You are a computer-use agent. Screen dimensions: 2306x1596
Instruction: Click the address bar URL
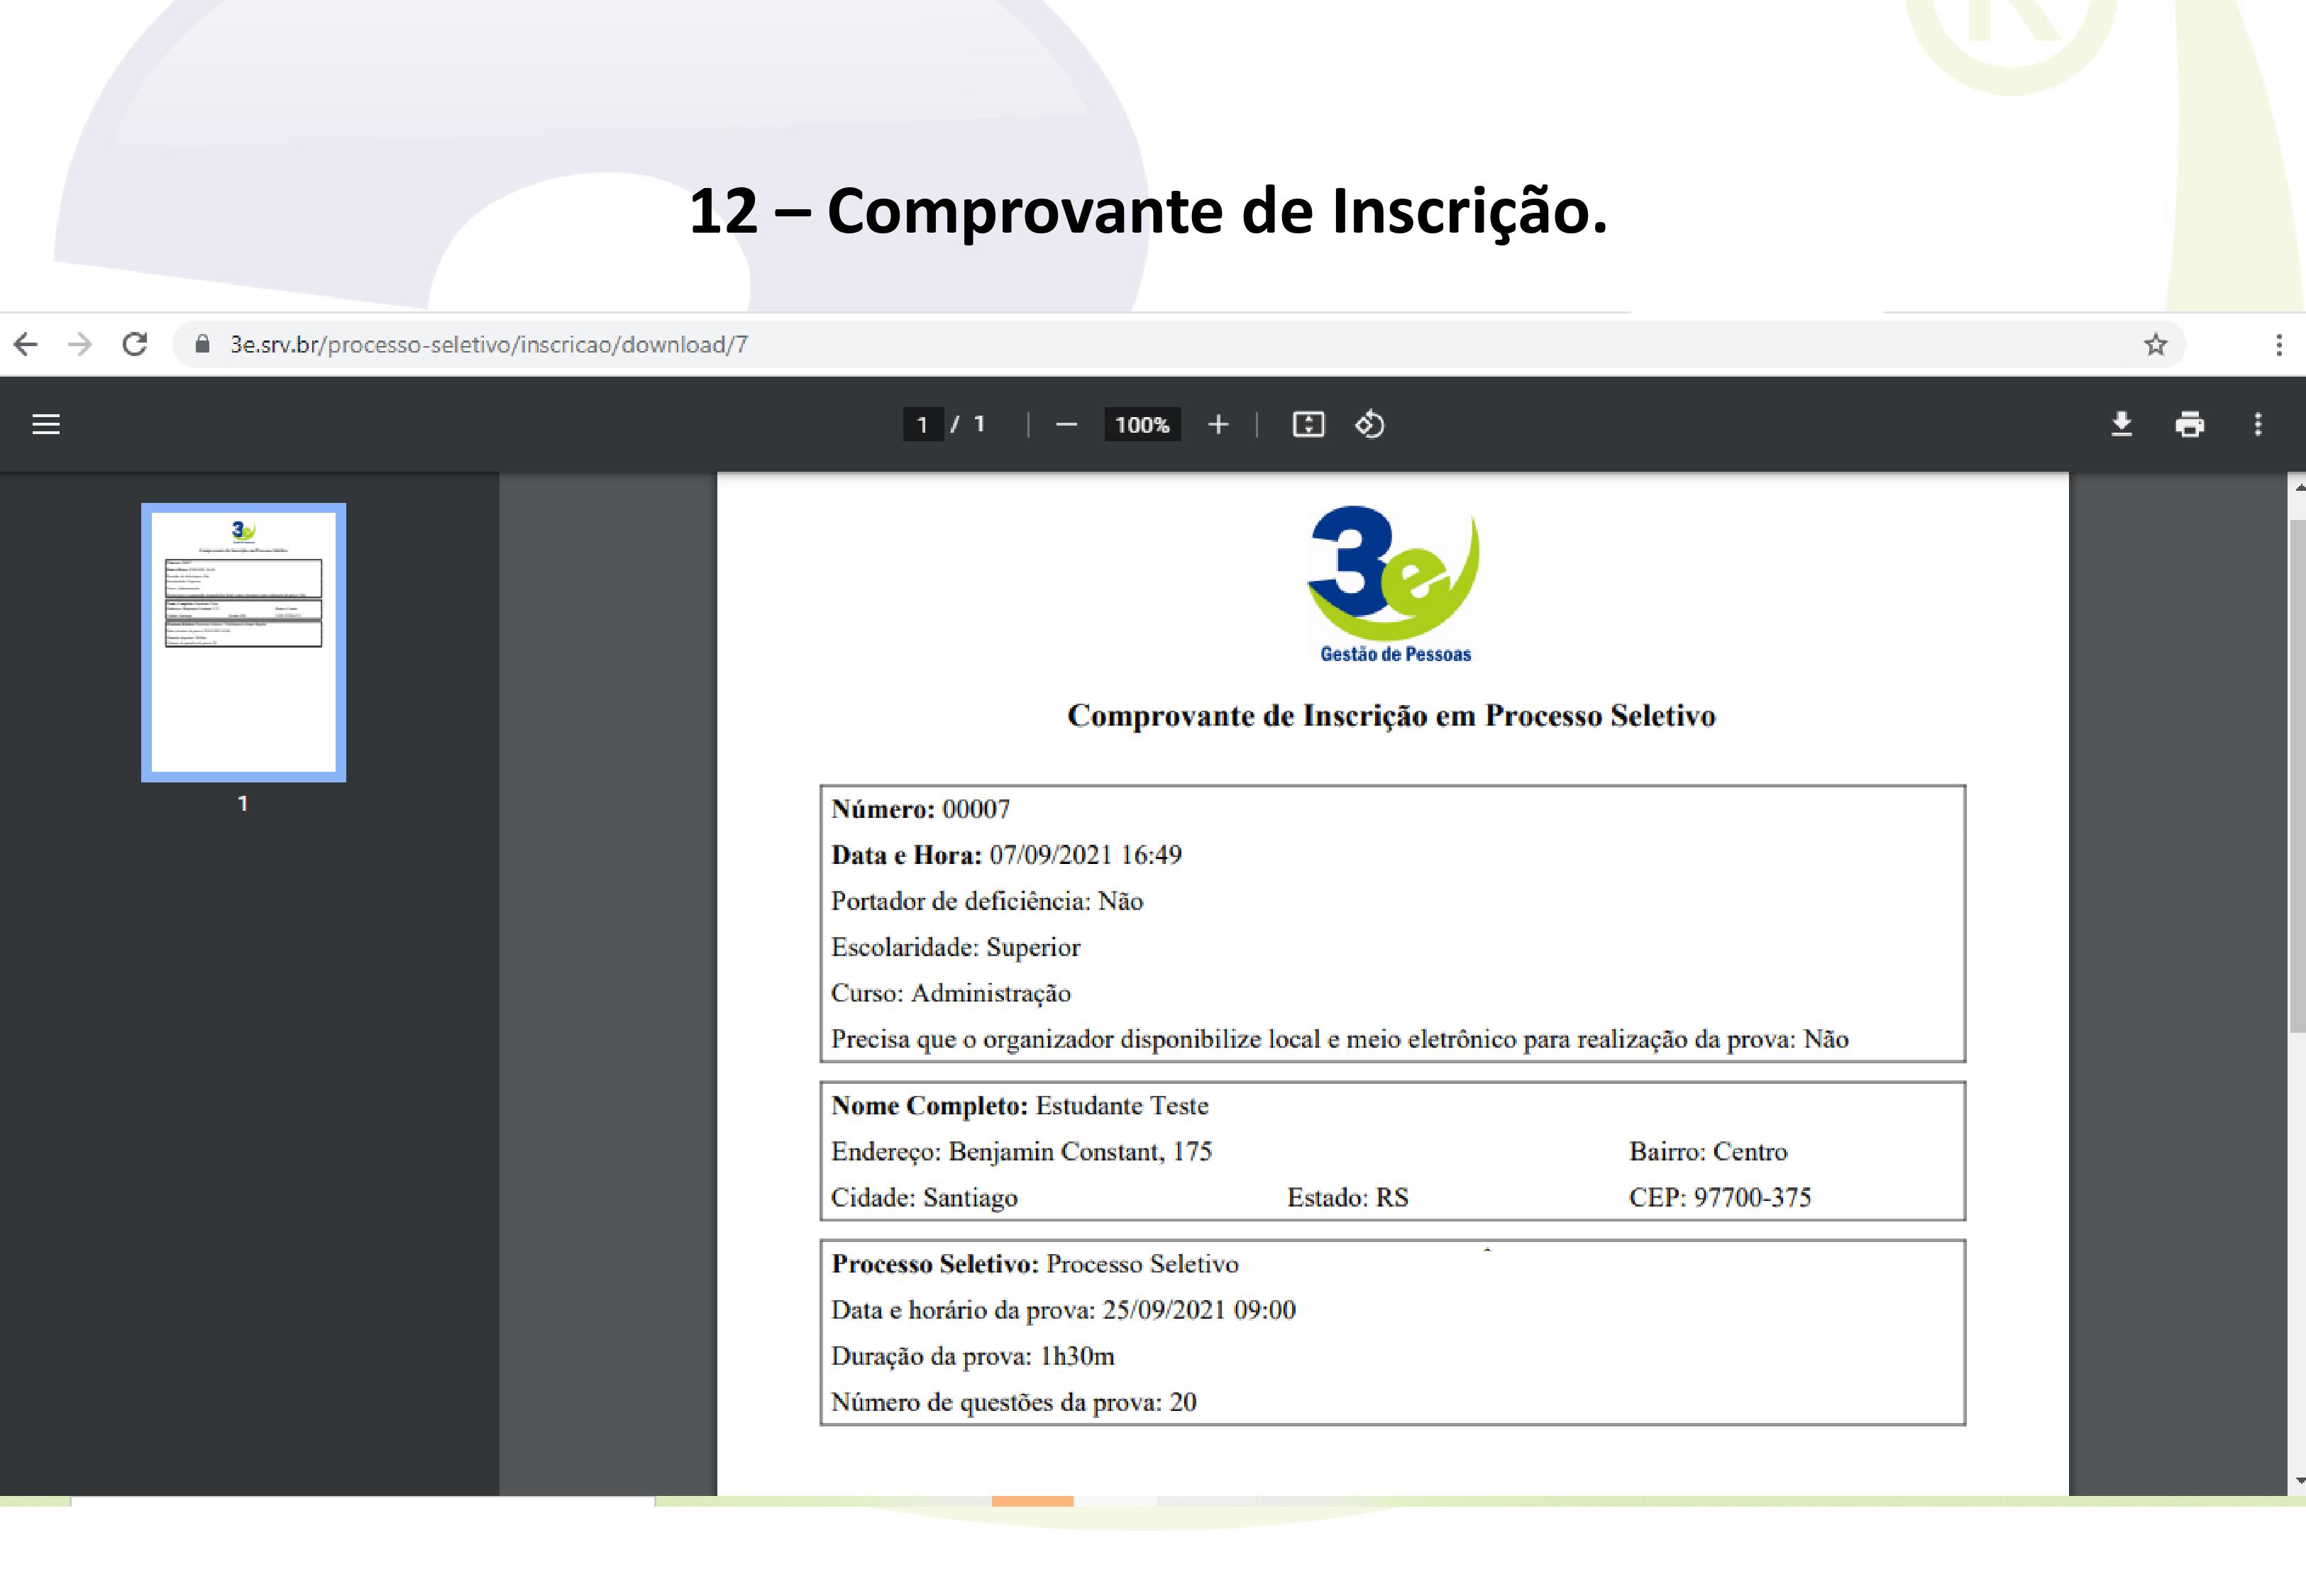click(x=488, y=344)
